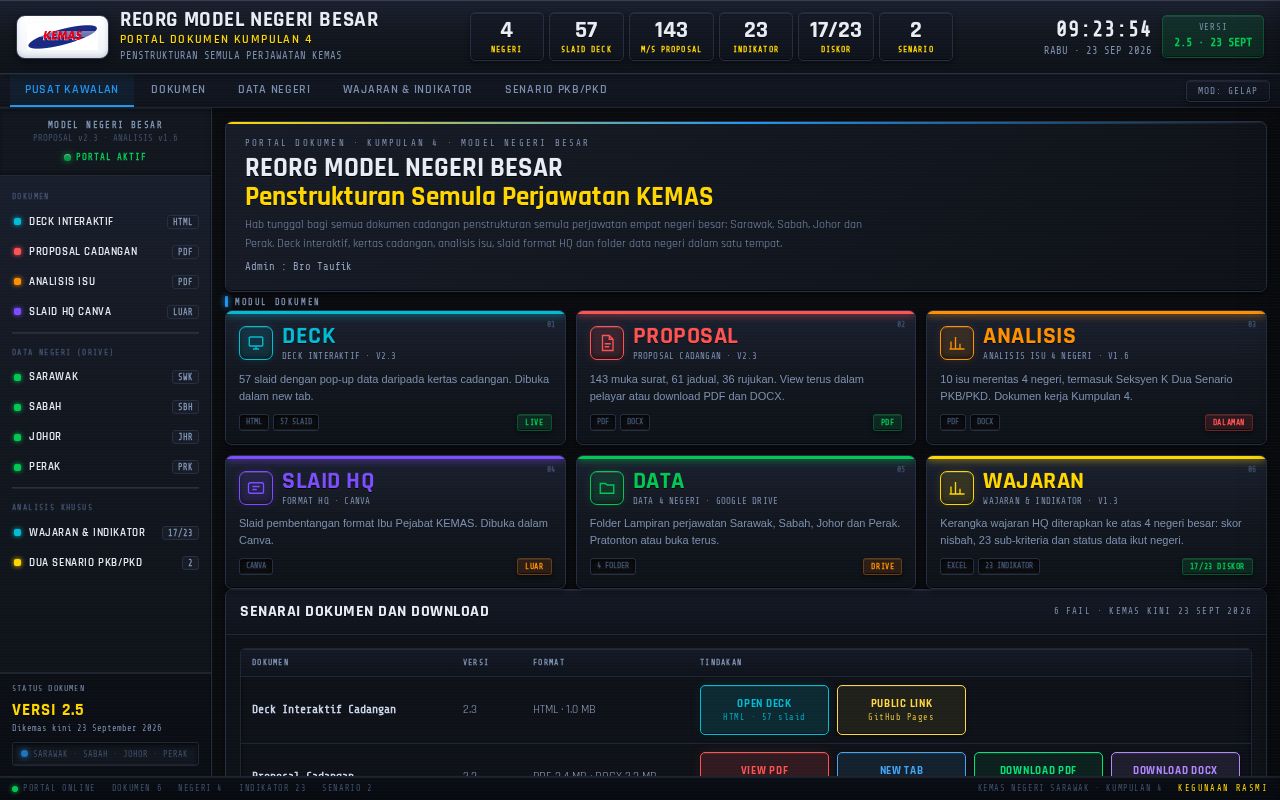
Task: Open DECK INTERAKTIF in the sidebar
Action: point(106,222)
